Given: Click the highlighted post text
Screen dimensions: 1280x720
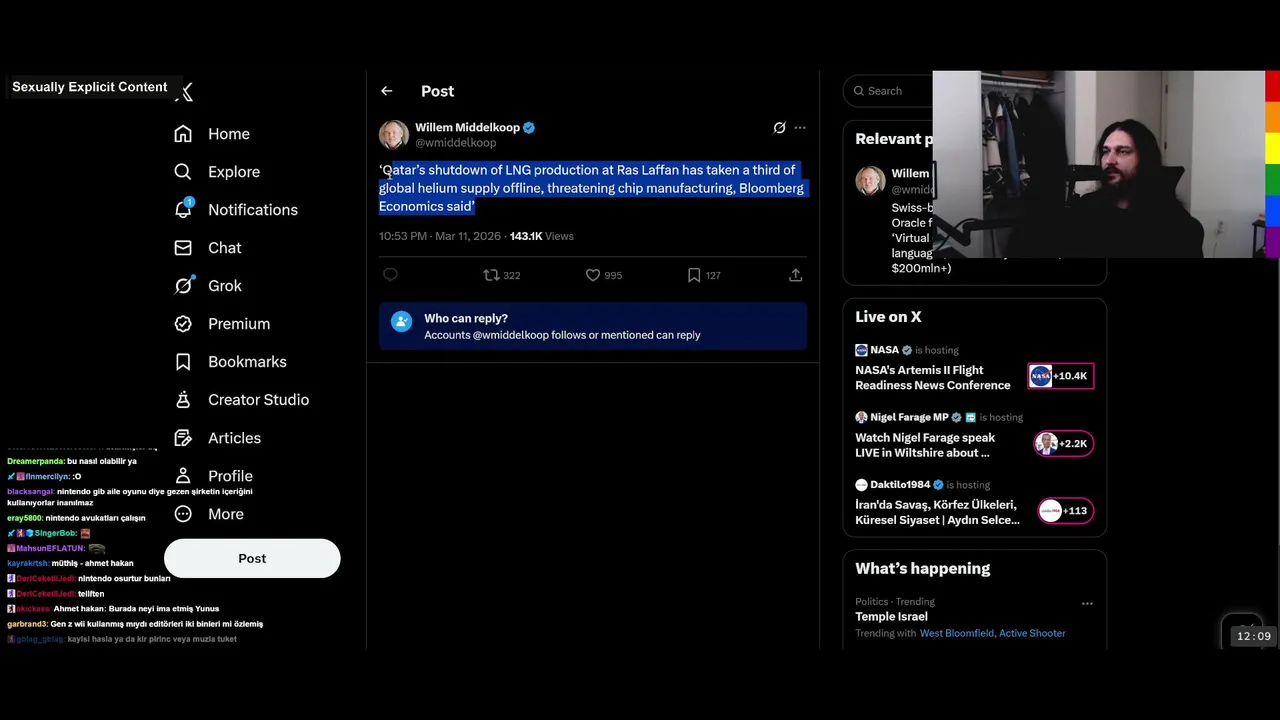Looking at the screenshot, I should (591, 188).
